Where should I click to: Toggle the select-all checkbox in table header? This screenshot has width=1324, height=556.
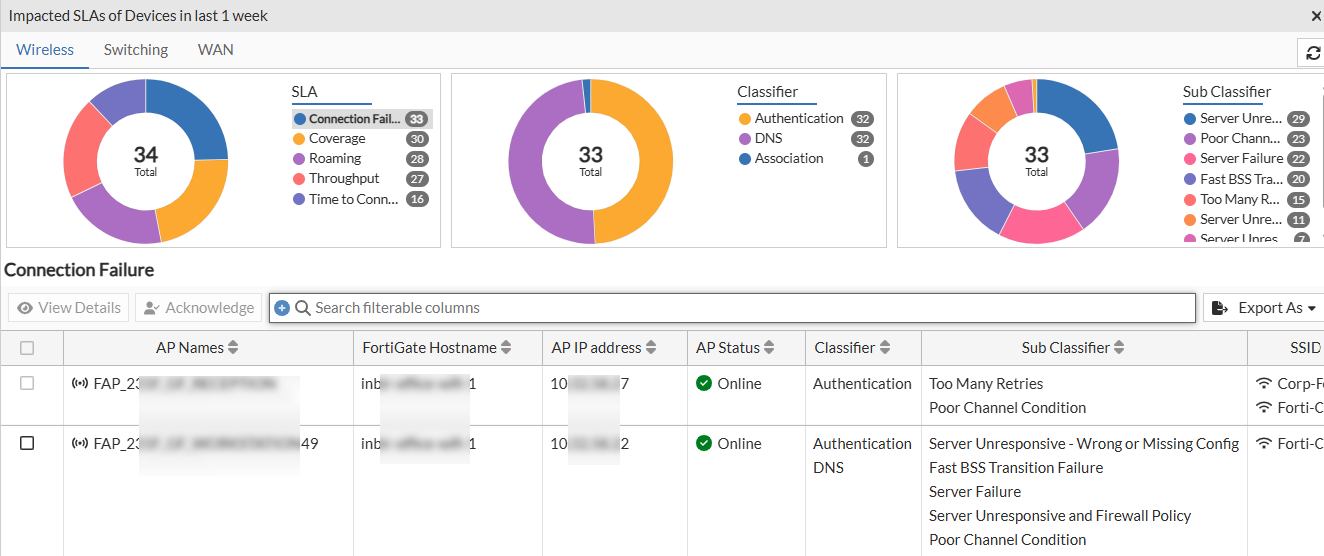[27, 348]
